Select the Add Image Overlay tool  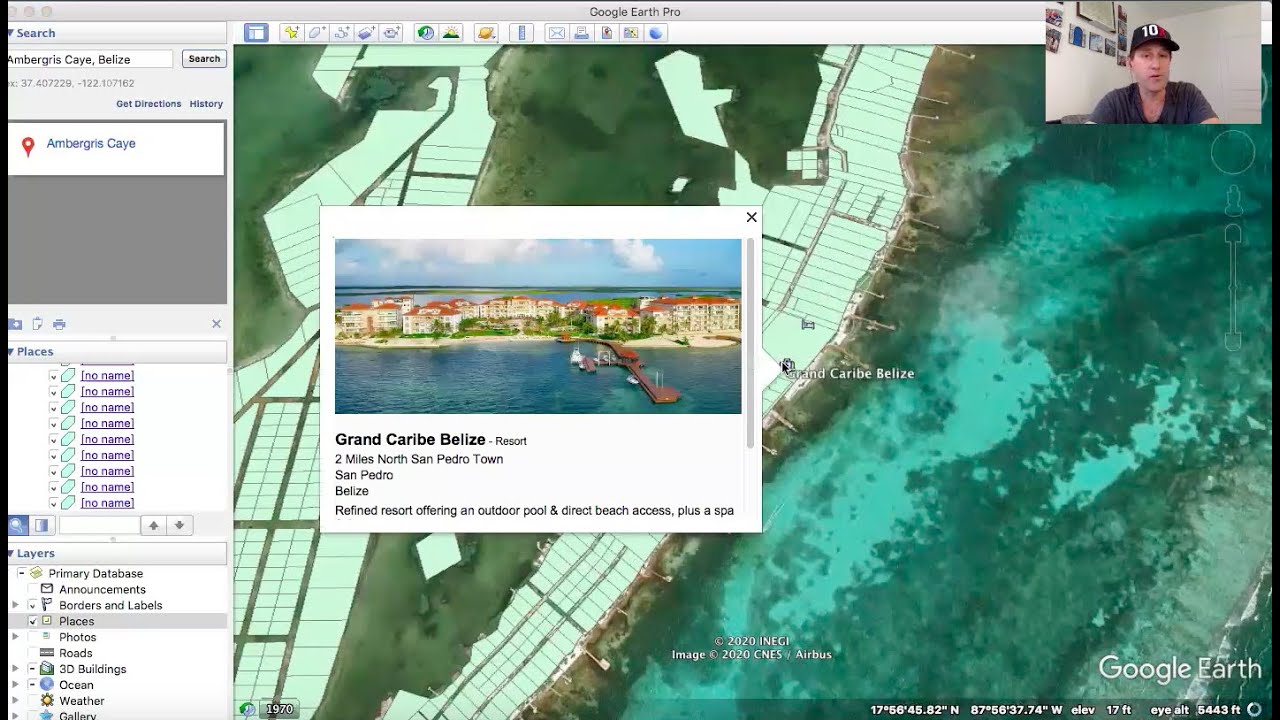366,33
